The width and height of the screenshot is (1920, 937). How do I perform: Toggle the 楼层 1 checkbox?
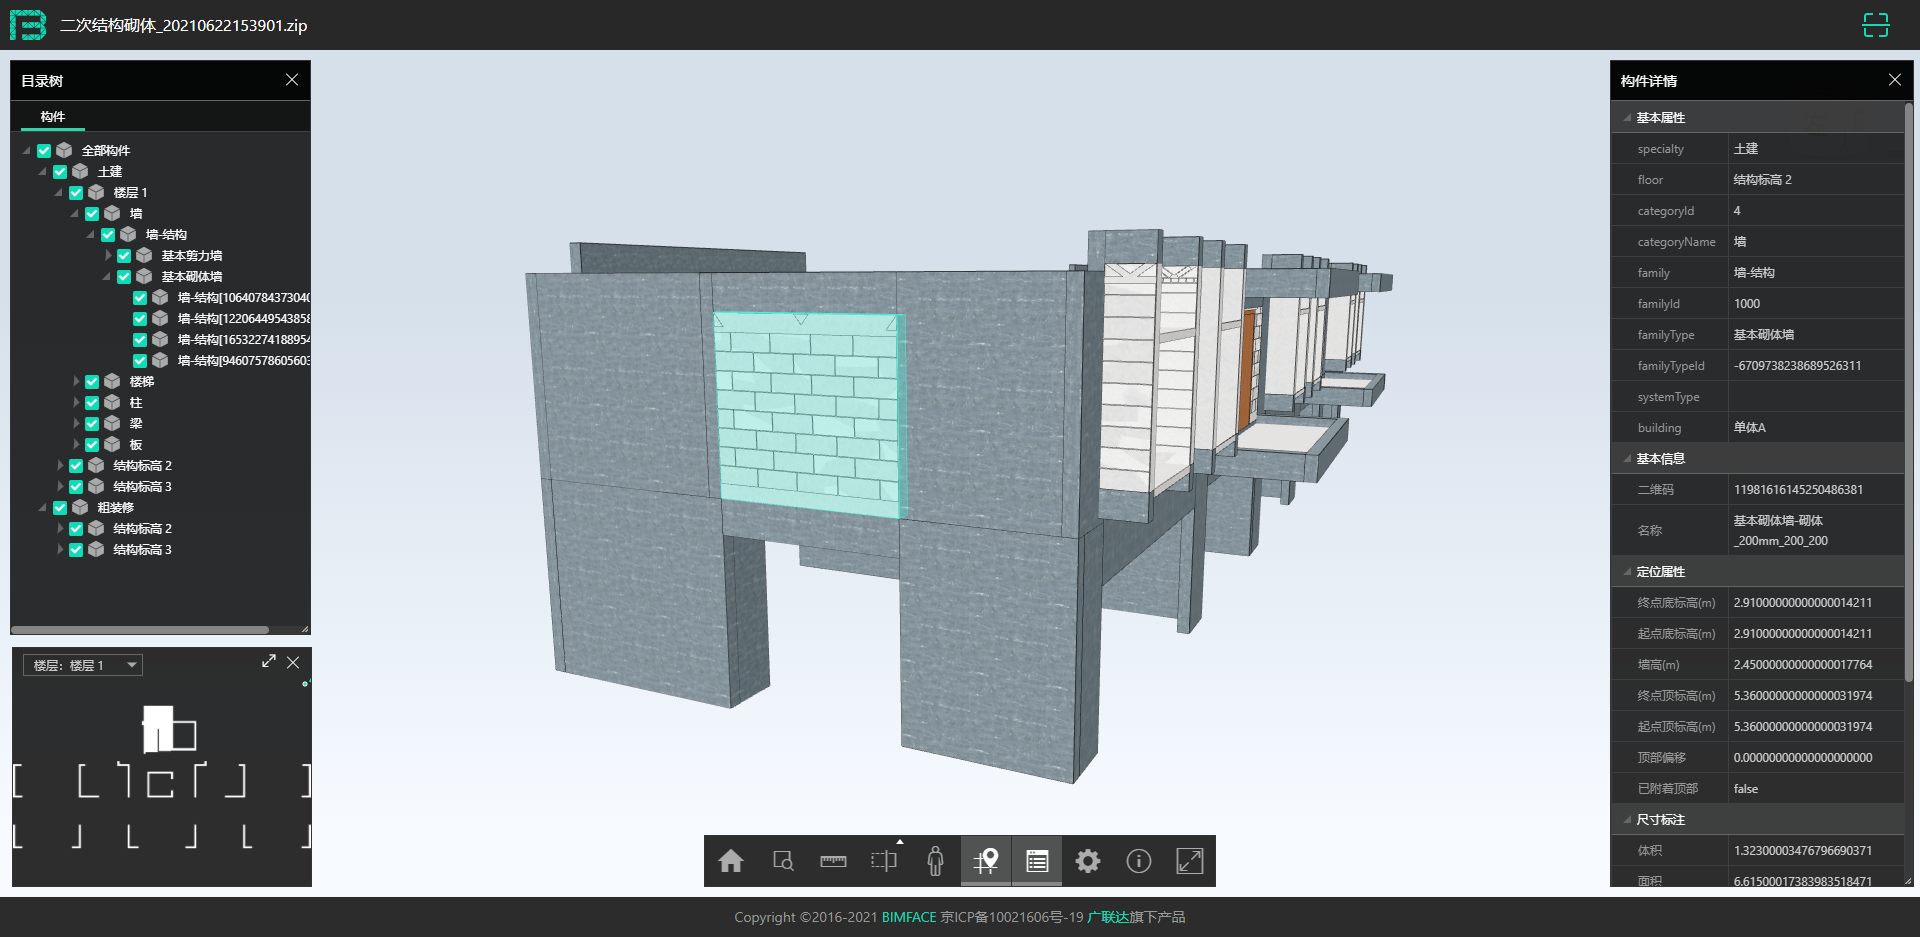pyautogui.click(x=76, y=193)
